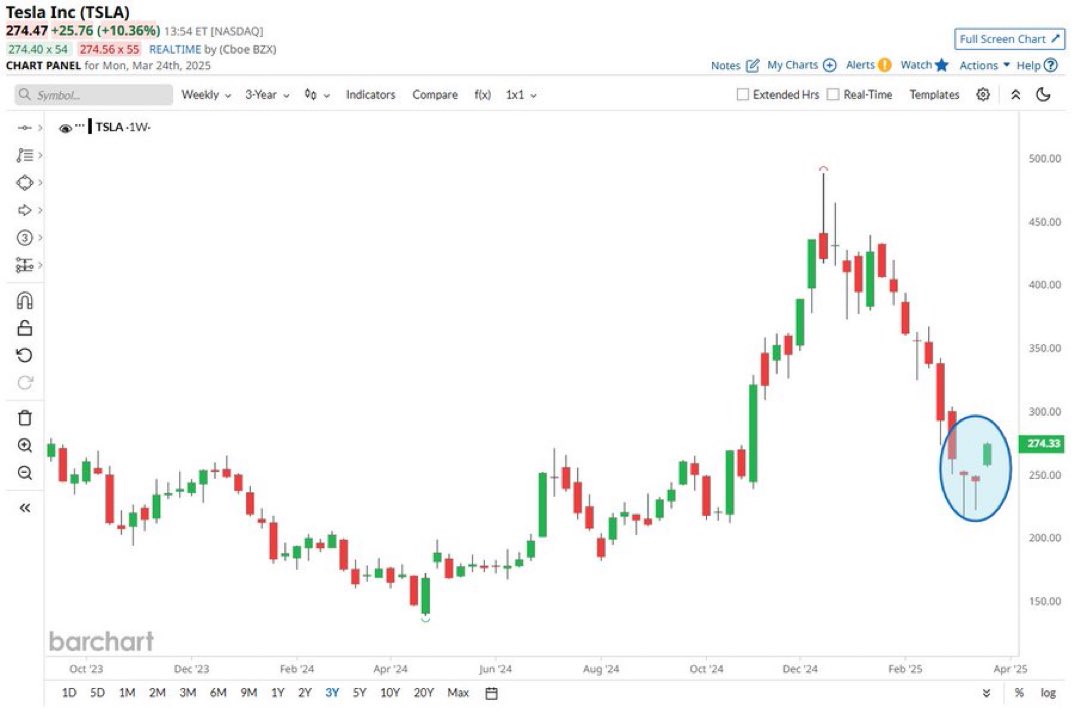This screenshot has height=713, width=1074.
Task: Select the 2M range
Action: (x=157, y=693)
